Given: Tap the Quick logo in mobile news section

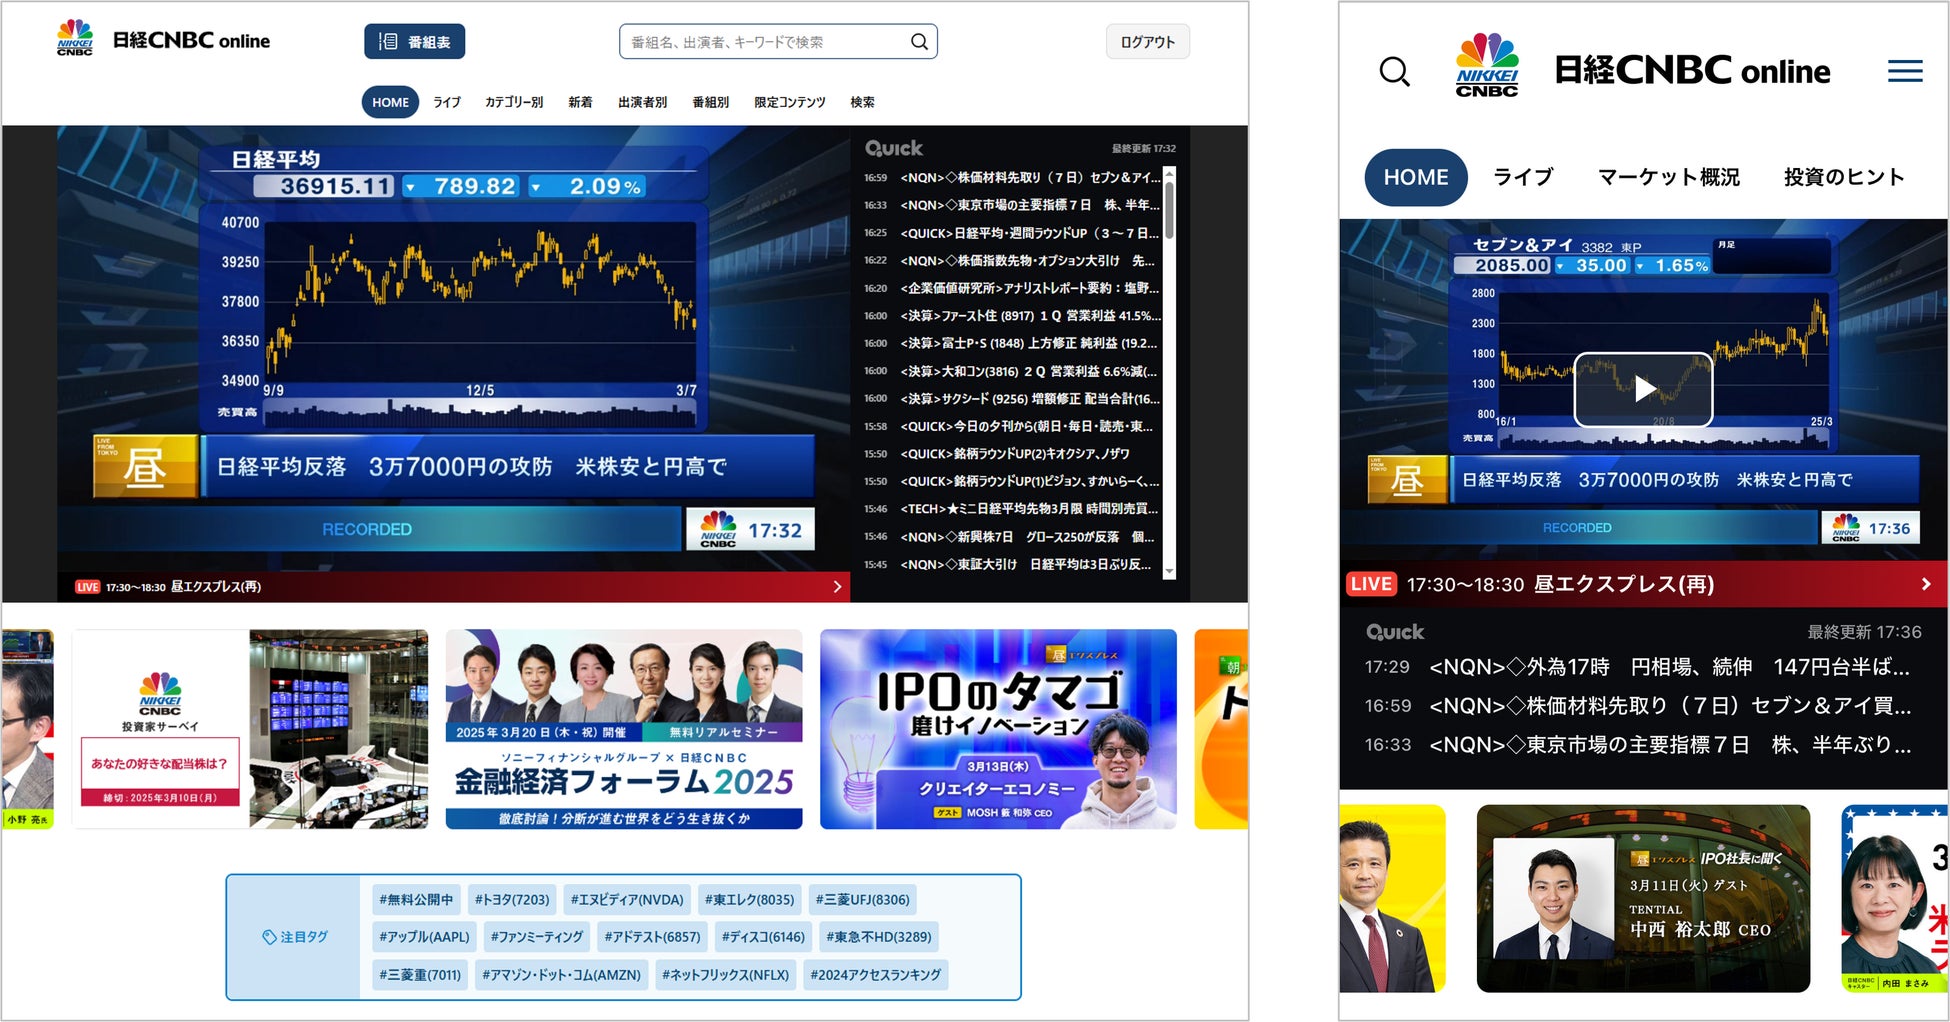Looking at the screenshot, I should tap(1395, 632).
